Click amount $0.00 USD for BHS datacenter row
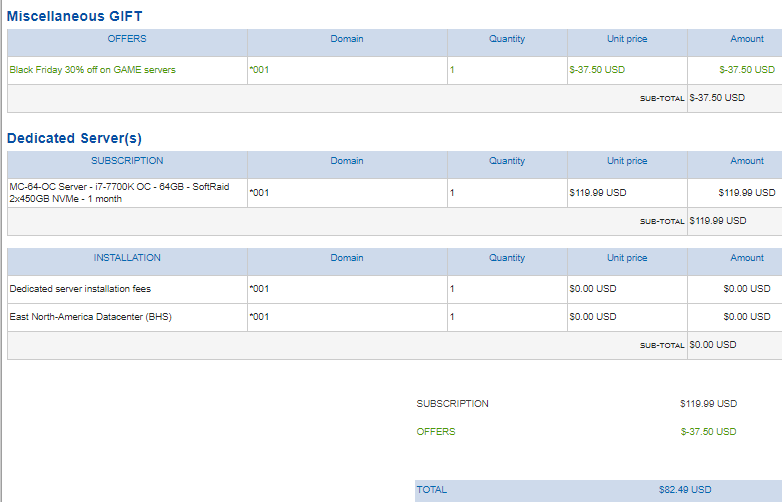Screen dimensions: 782x502 747,317
